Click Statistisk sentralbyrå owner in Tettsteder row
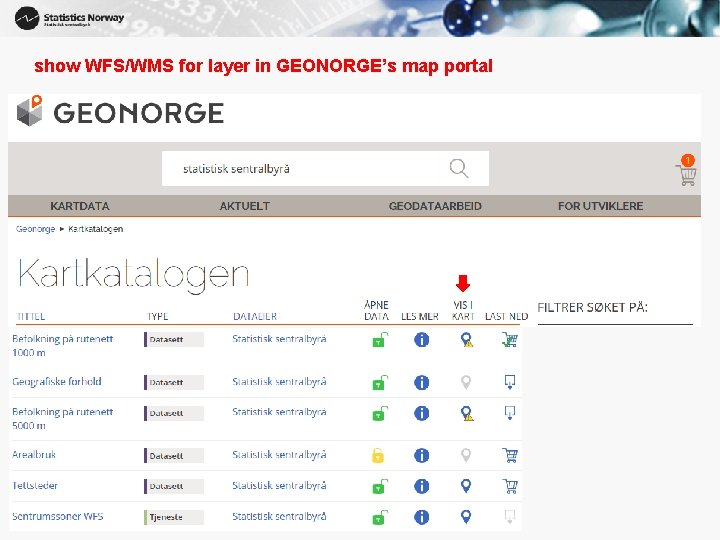This screenshot has width=720, height=540. click(279, 485)
